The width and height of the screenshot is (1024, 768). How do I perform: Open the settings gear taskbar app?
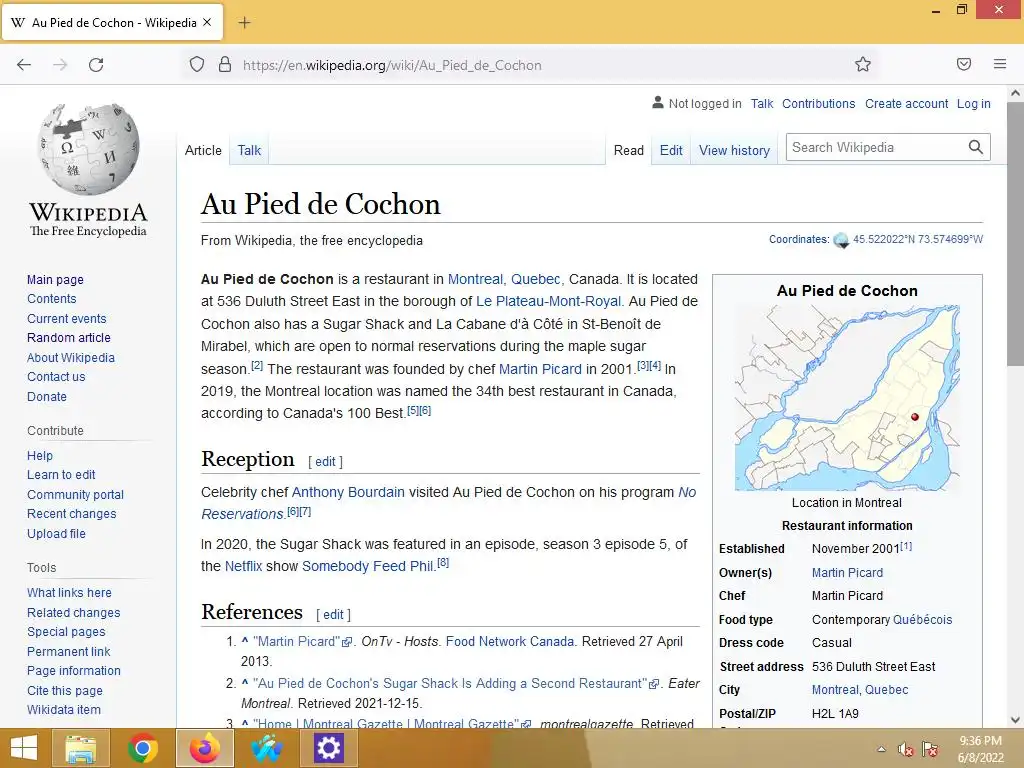pos(328,748)
